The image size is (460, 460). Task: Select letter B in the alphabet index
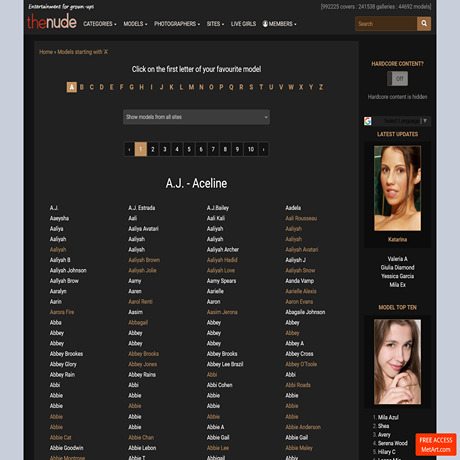pos(82,87)
